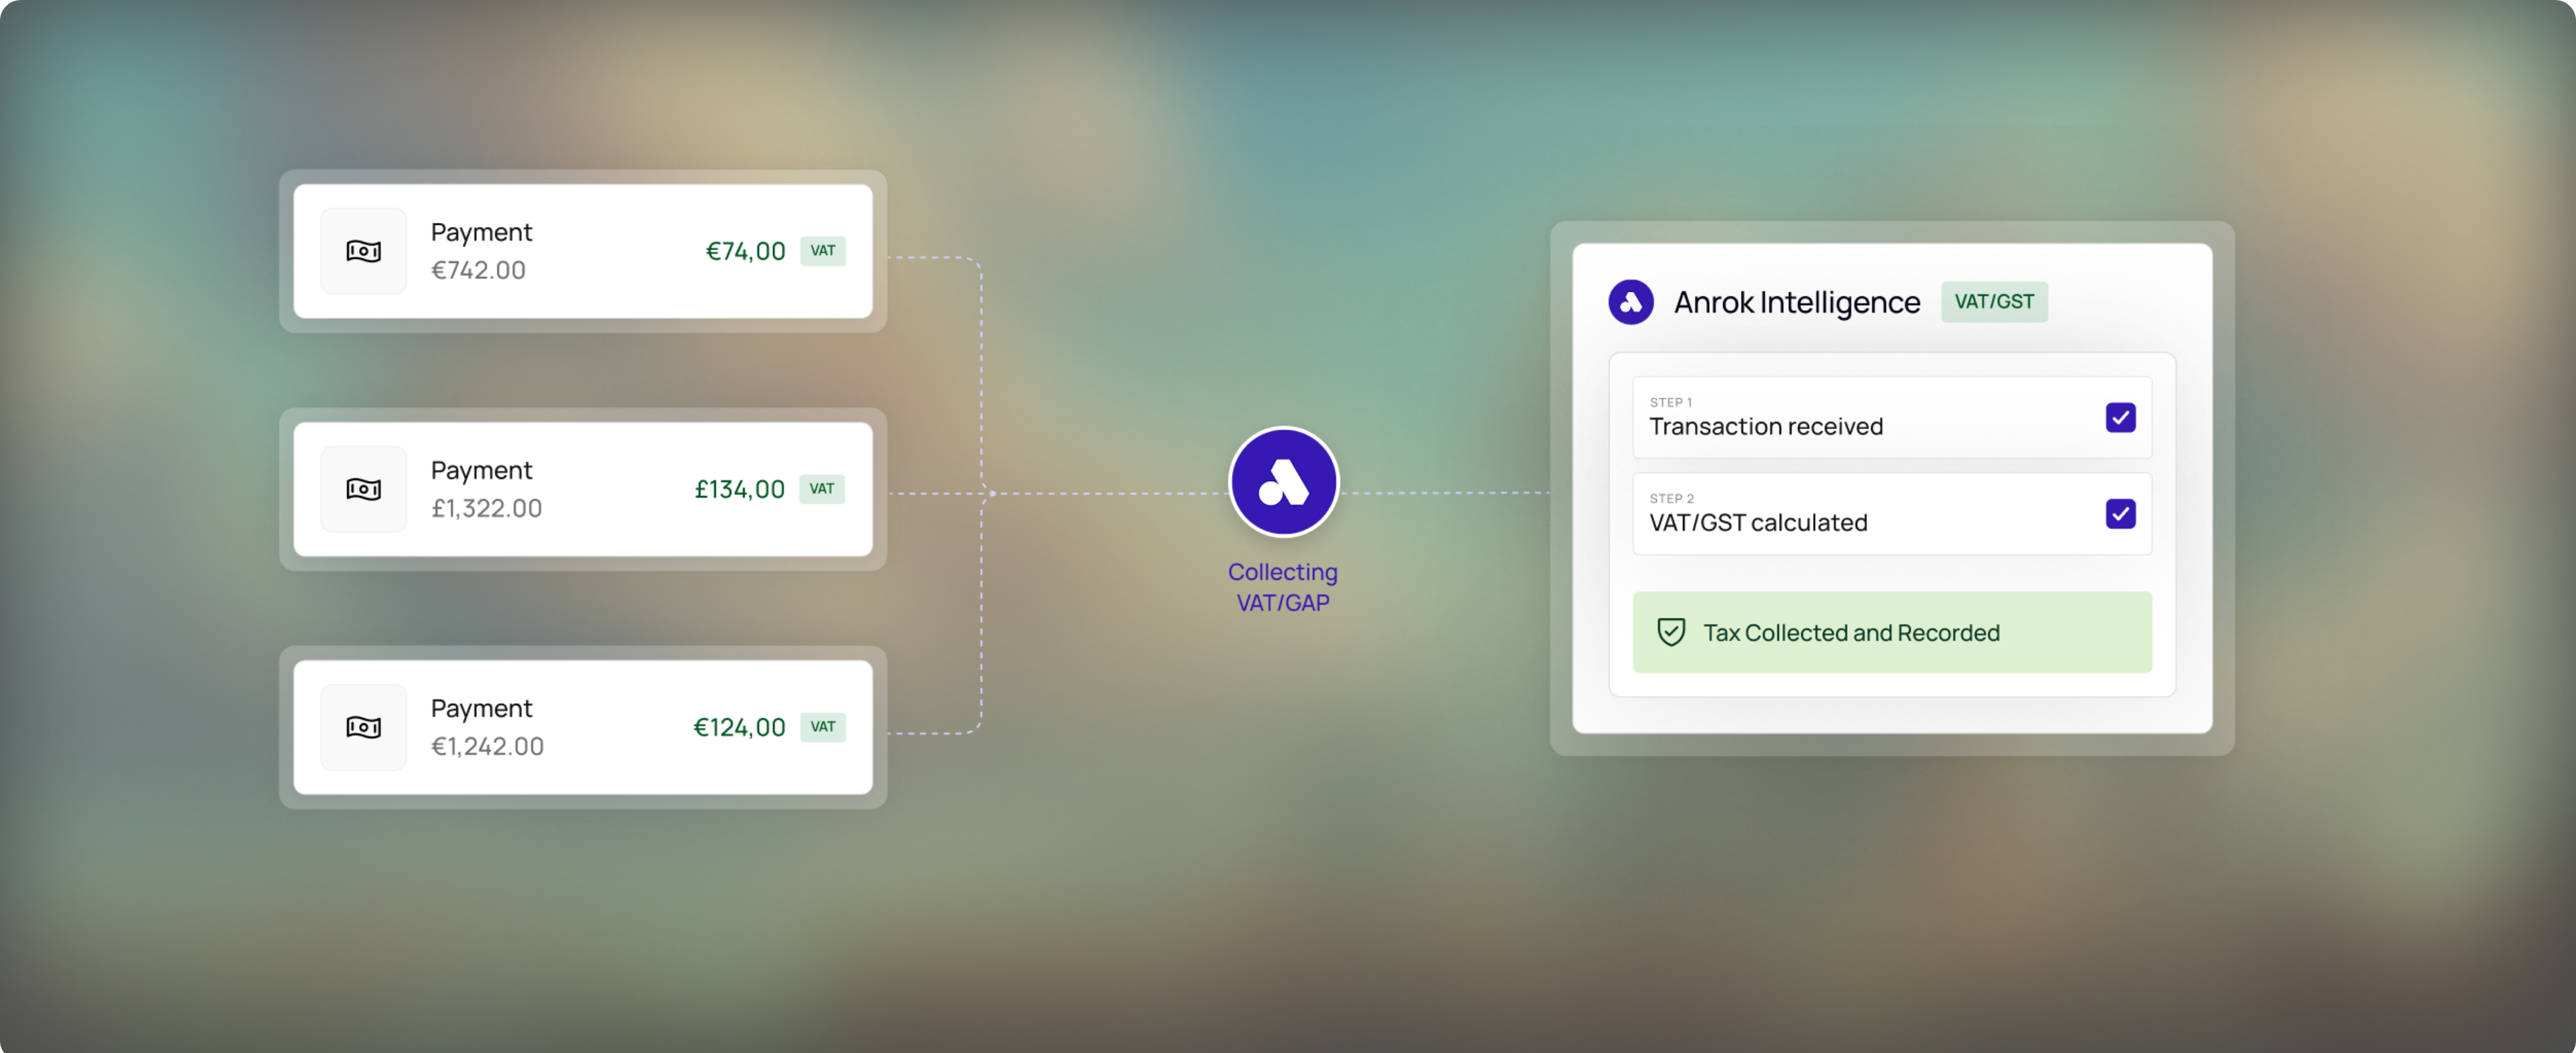
Task: Click the banknote icon beside the £1,322.00 payment
Action: pos(363,489)
